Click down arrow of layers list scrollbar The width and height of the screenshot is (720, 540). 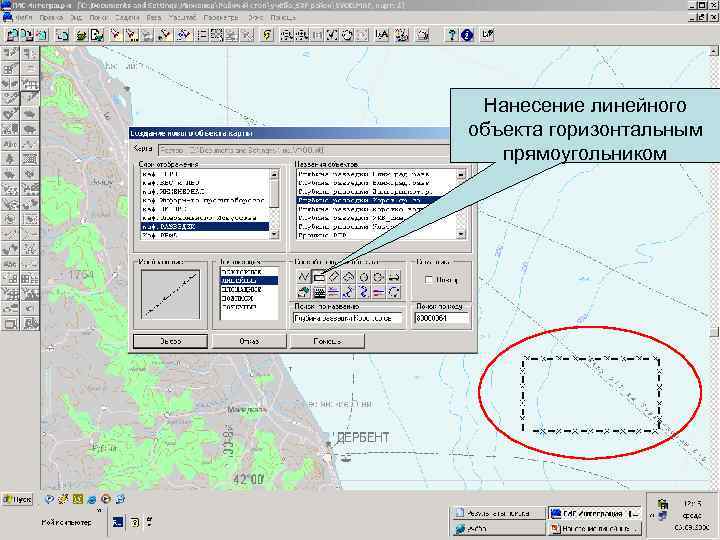tap(274, 234)
